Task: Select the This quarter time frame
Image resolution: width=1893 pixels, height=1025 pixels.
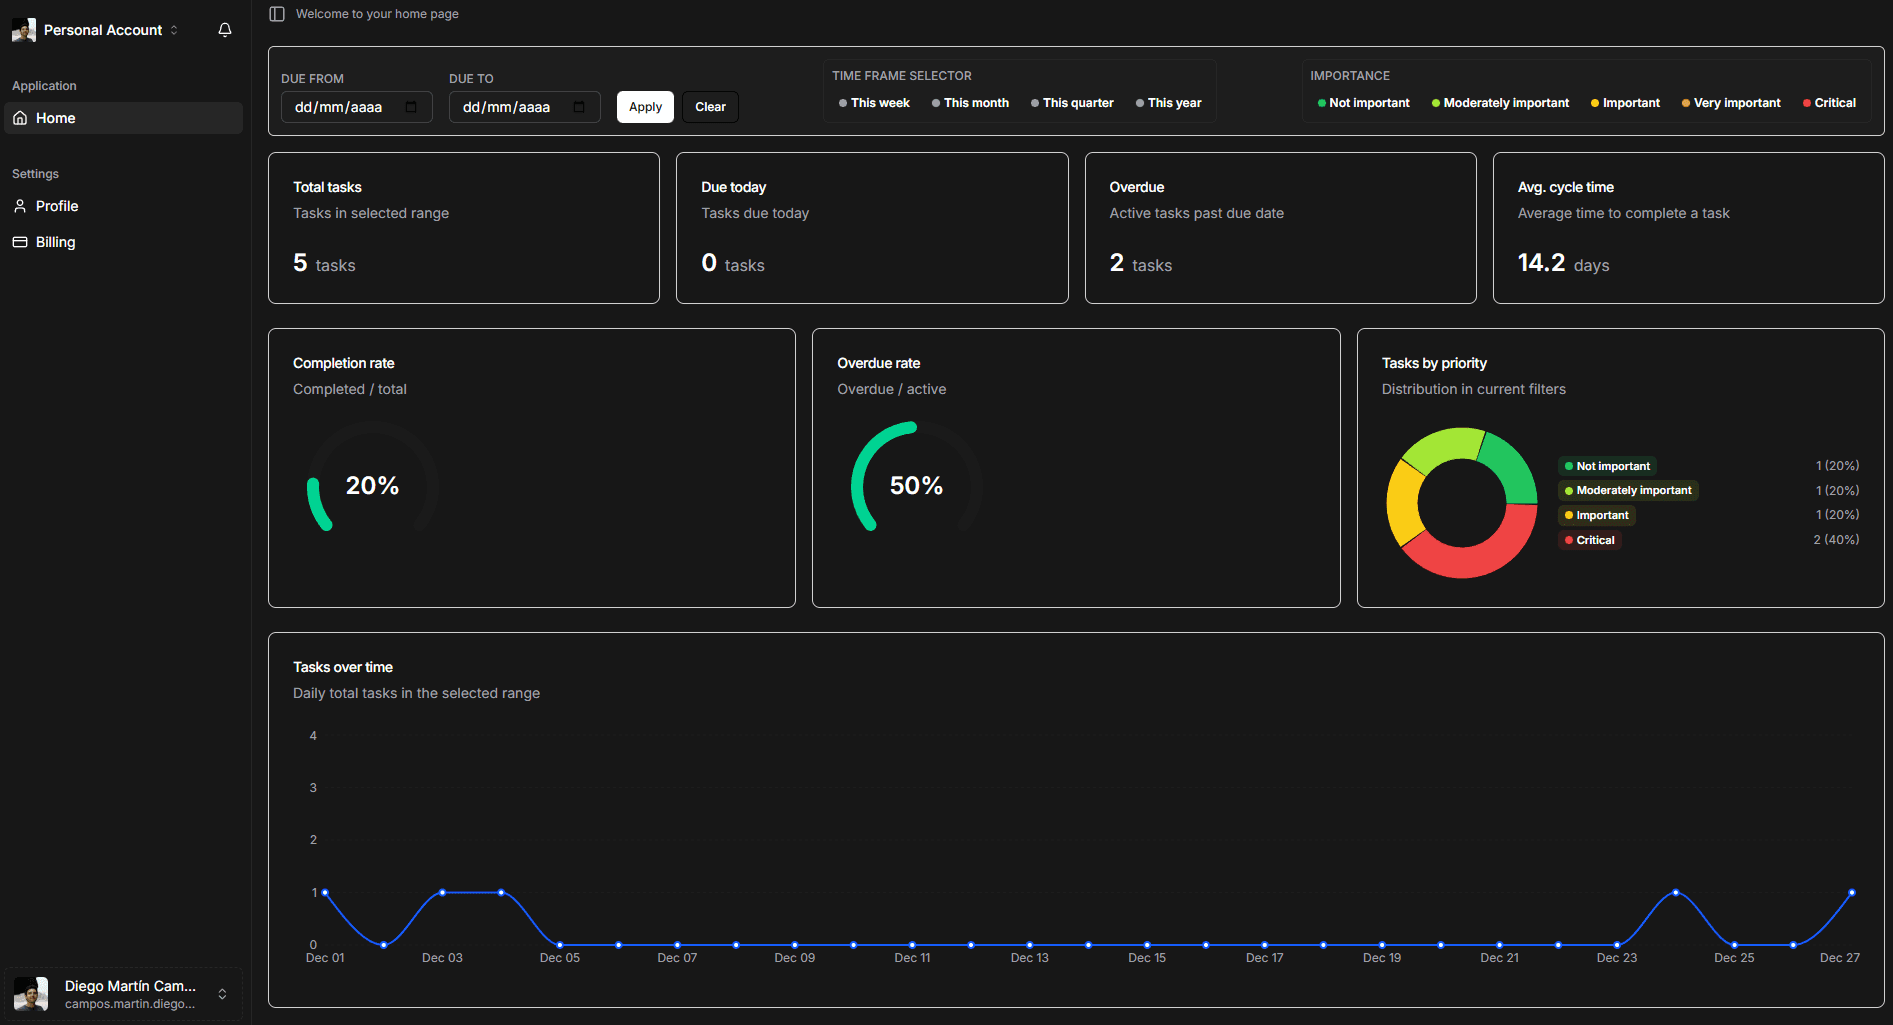Action: (1072, 103)
